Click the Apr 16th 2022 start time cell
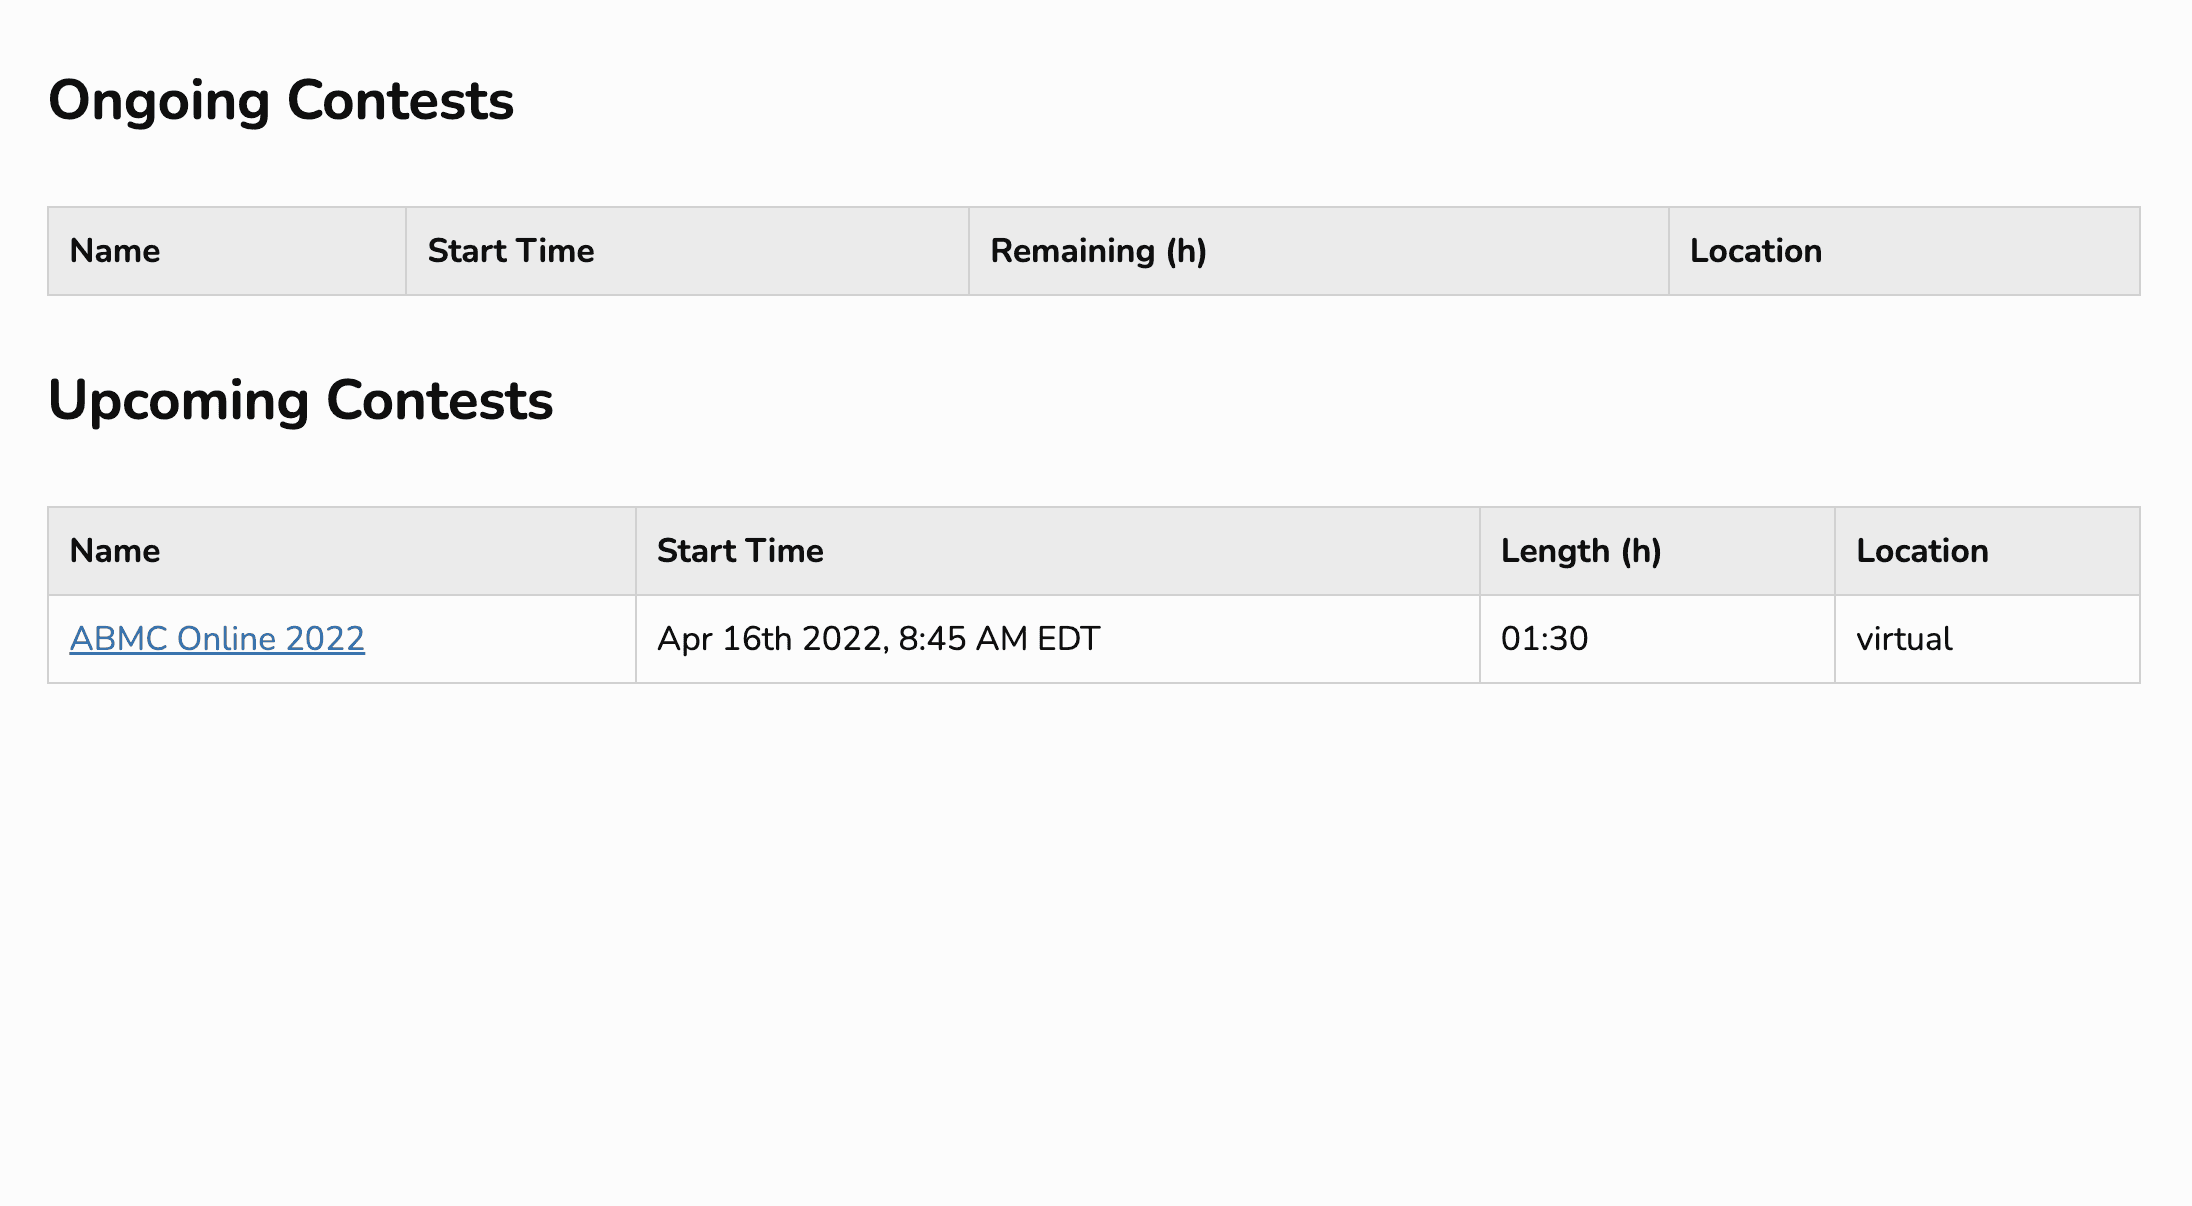The image size is (2192, 1206). point(879,638)
